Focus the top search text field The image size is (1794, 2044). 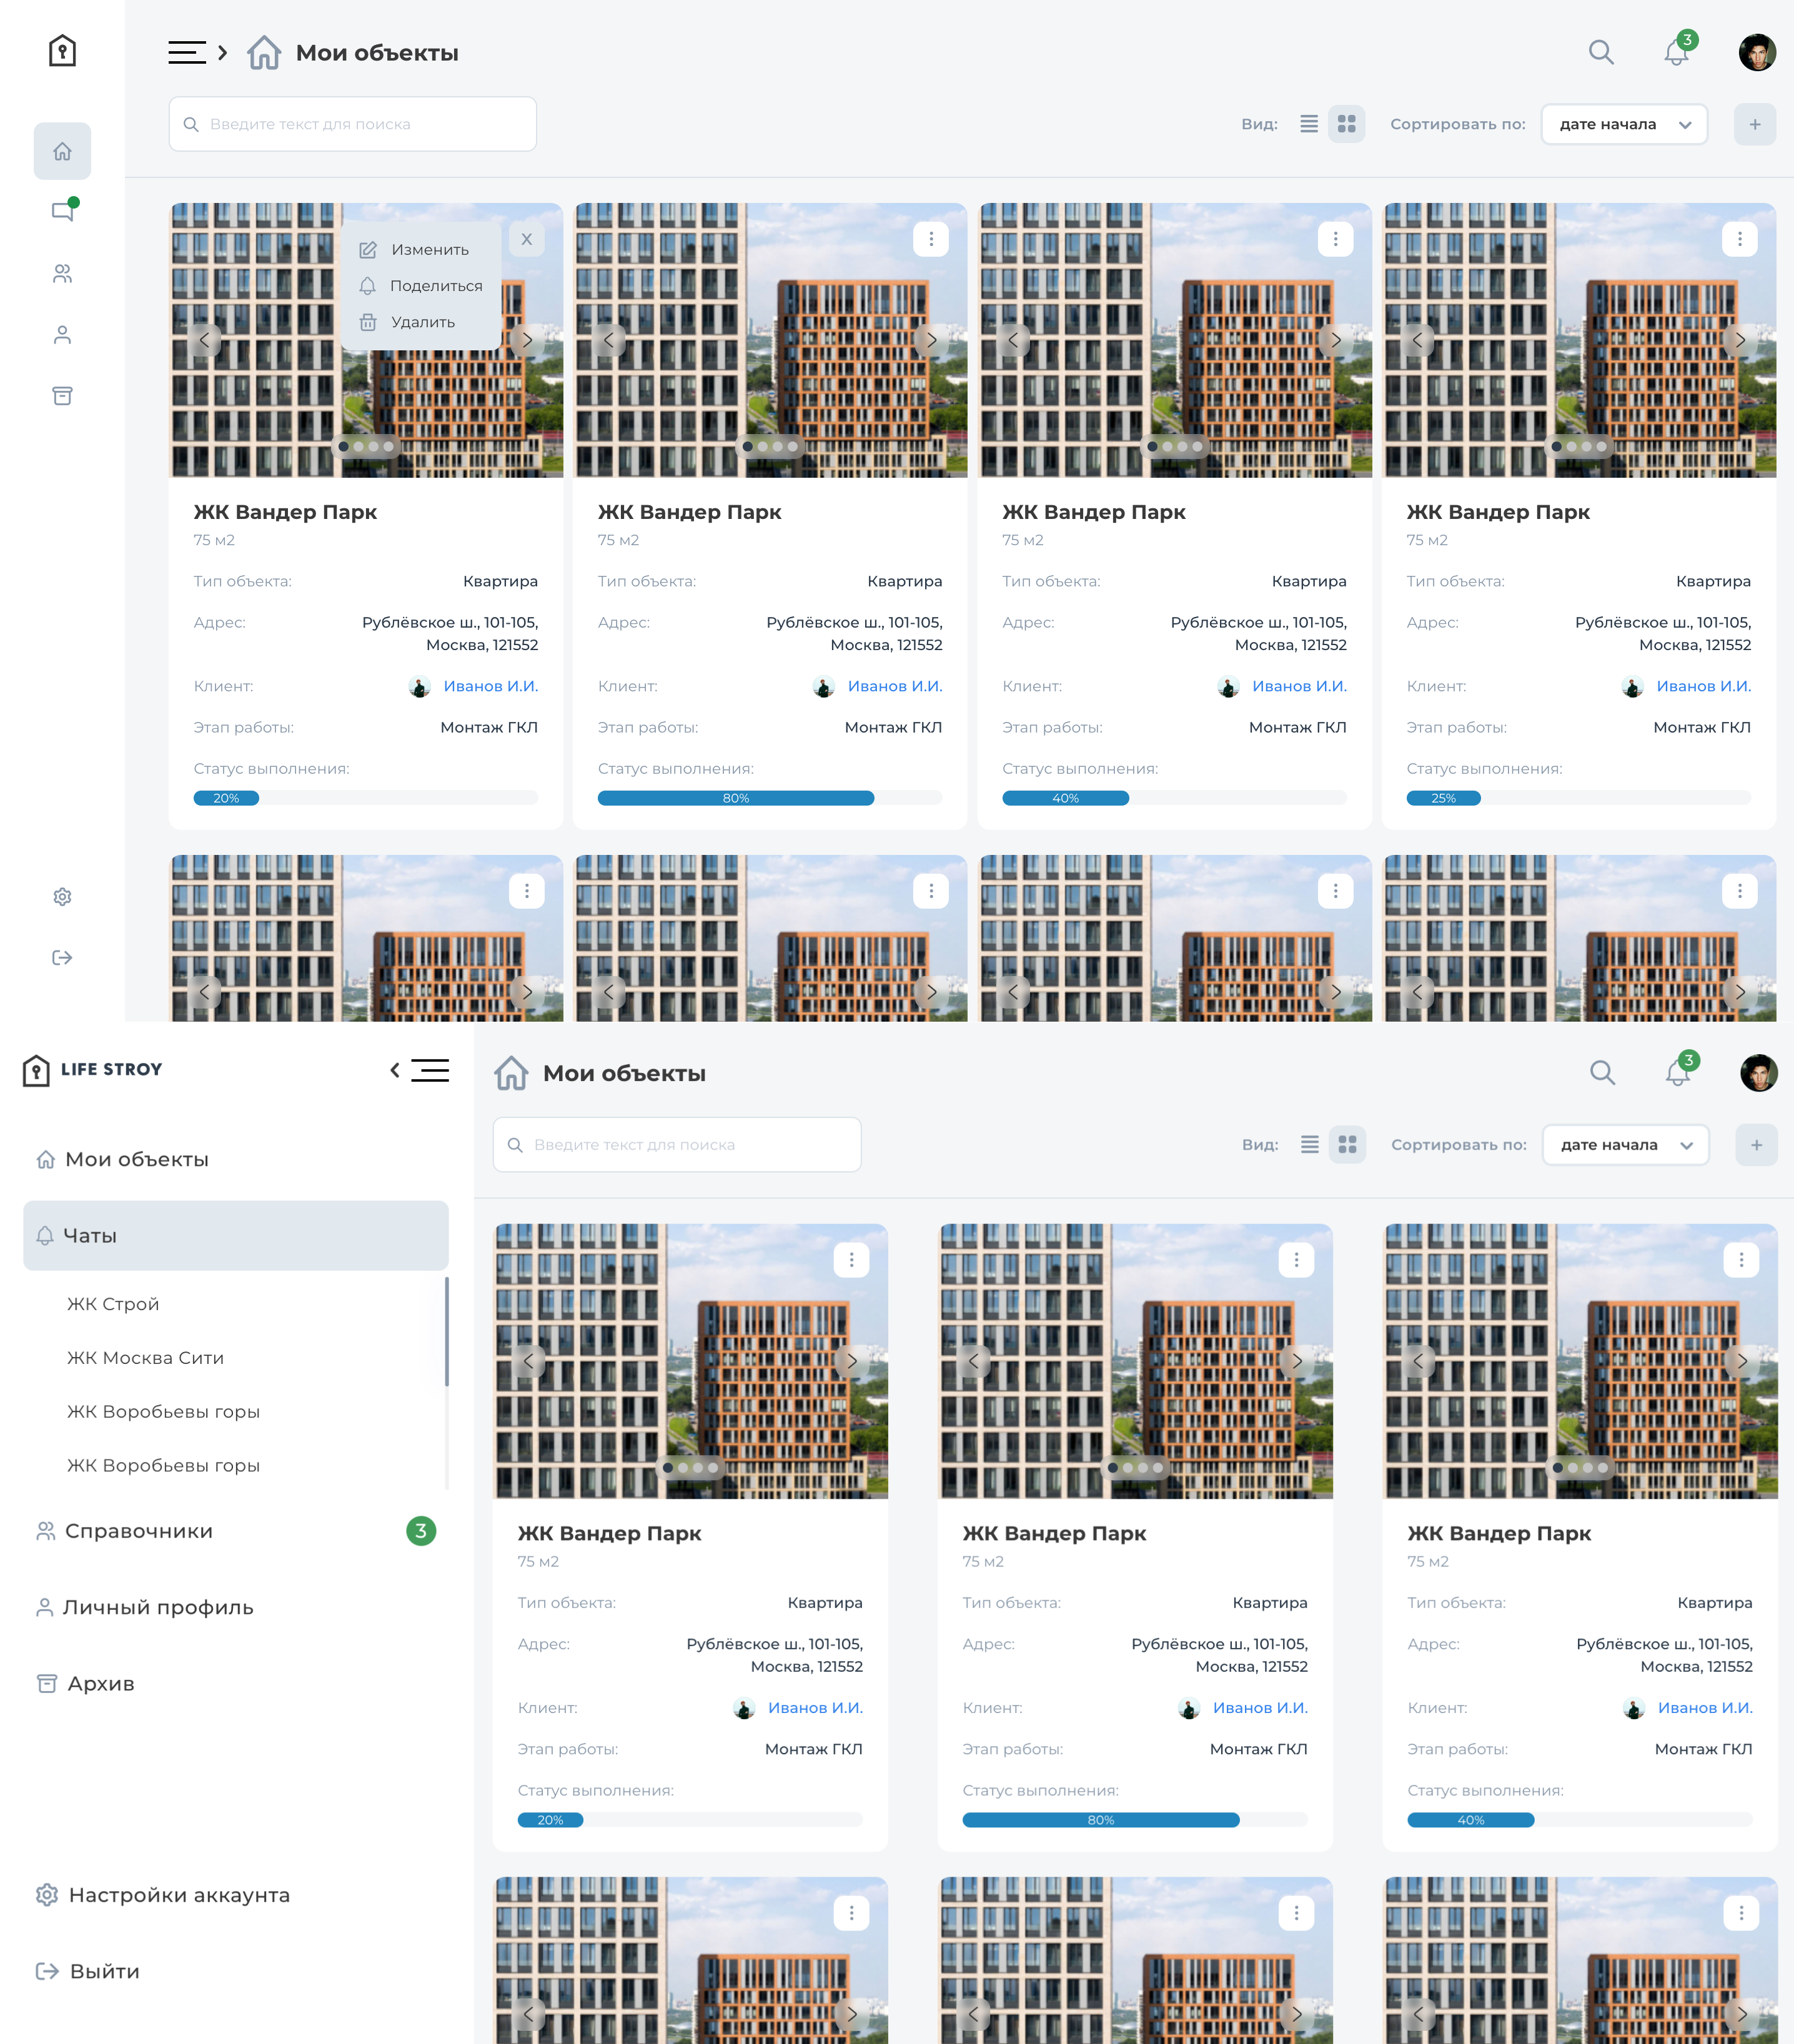pos(353,124)
